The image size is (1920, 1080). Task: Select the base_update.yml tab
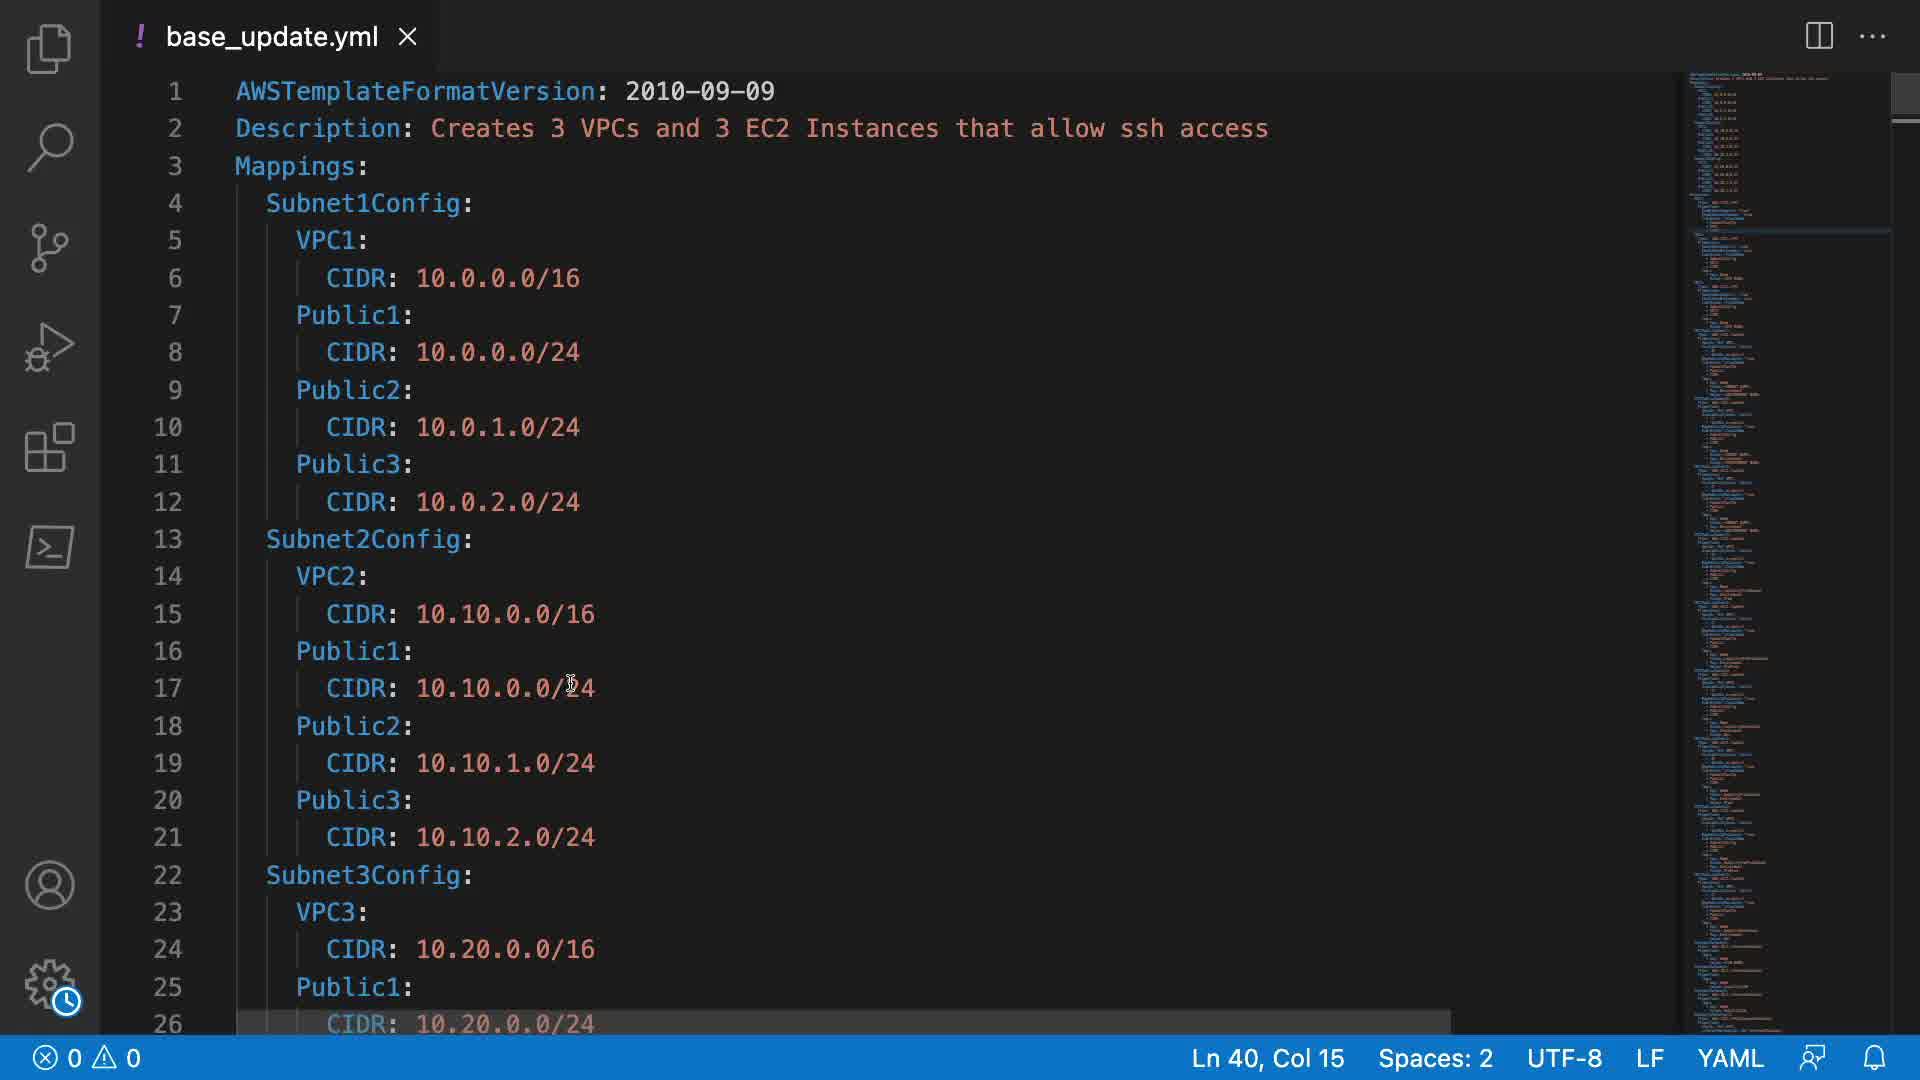click(x=271, y=37)
